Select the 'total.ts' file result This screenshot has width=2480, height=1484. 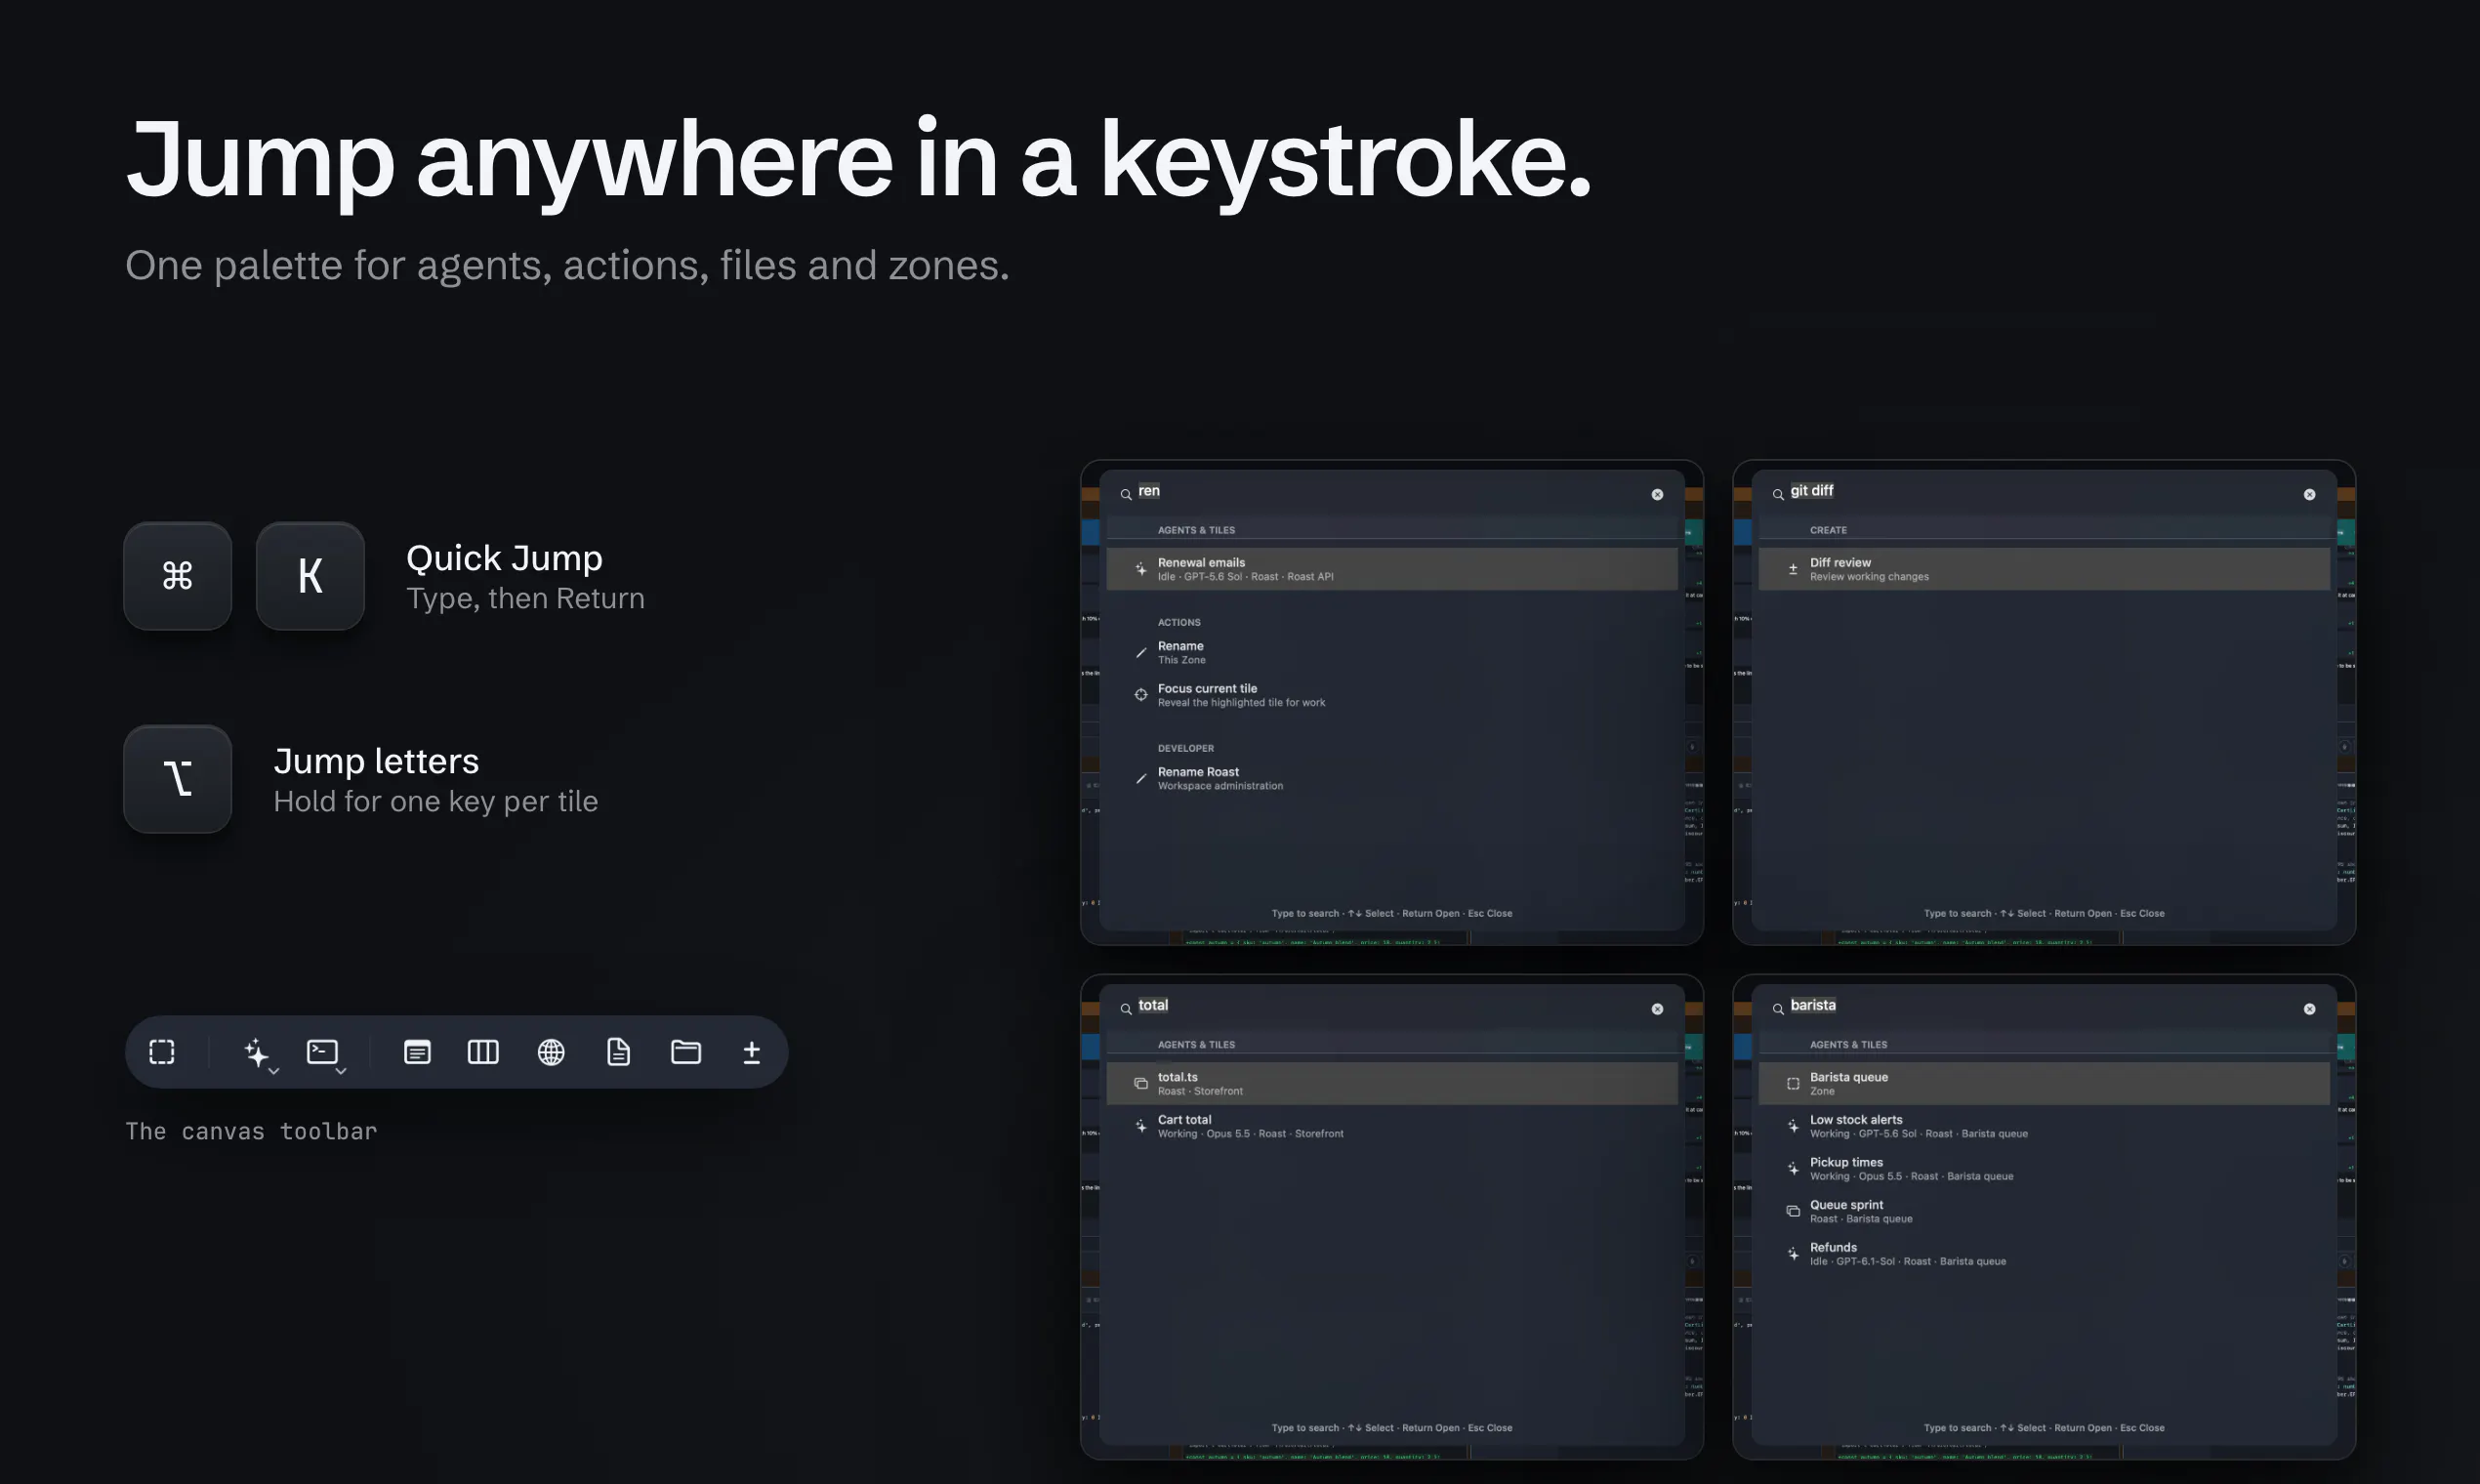coord(1392,1084)
